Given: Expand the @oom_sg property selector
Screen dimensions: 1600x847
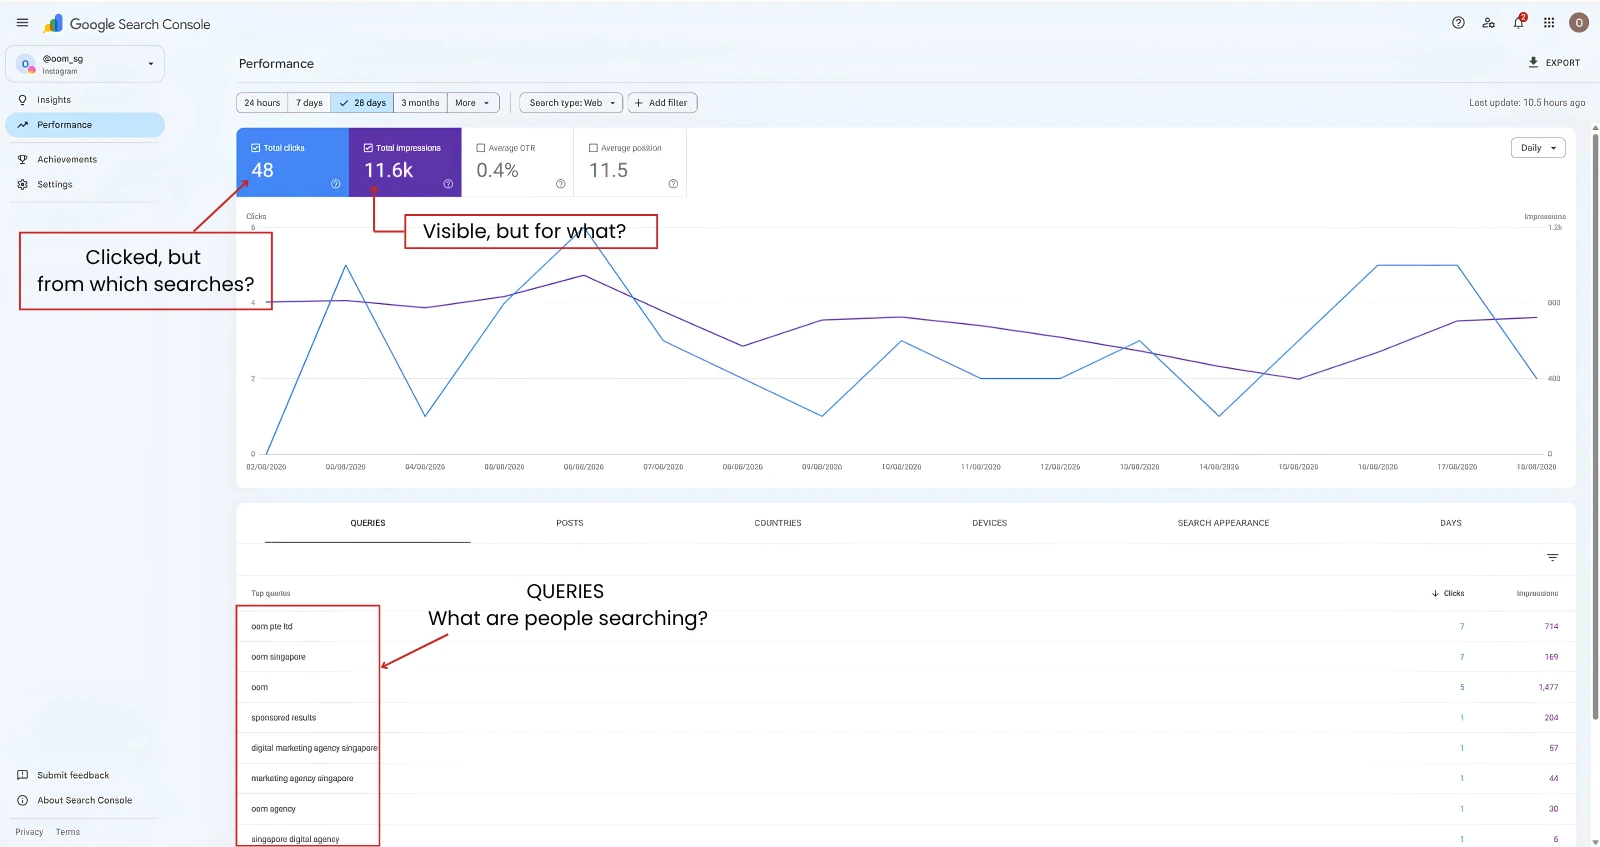Looking at the screenshot, I should [x=85, y=64].
